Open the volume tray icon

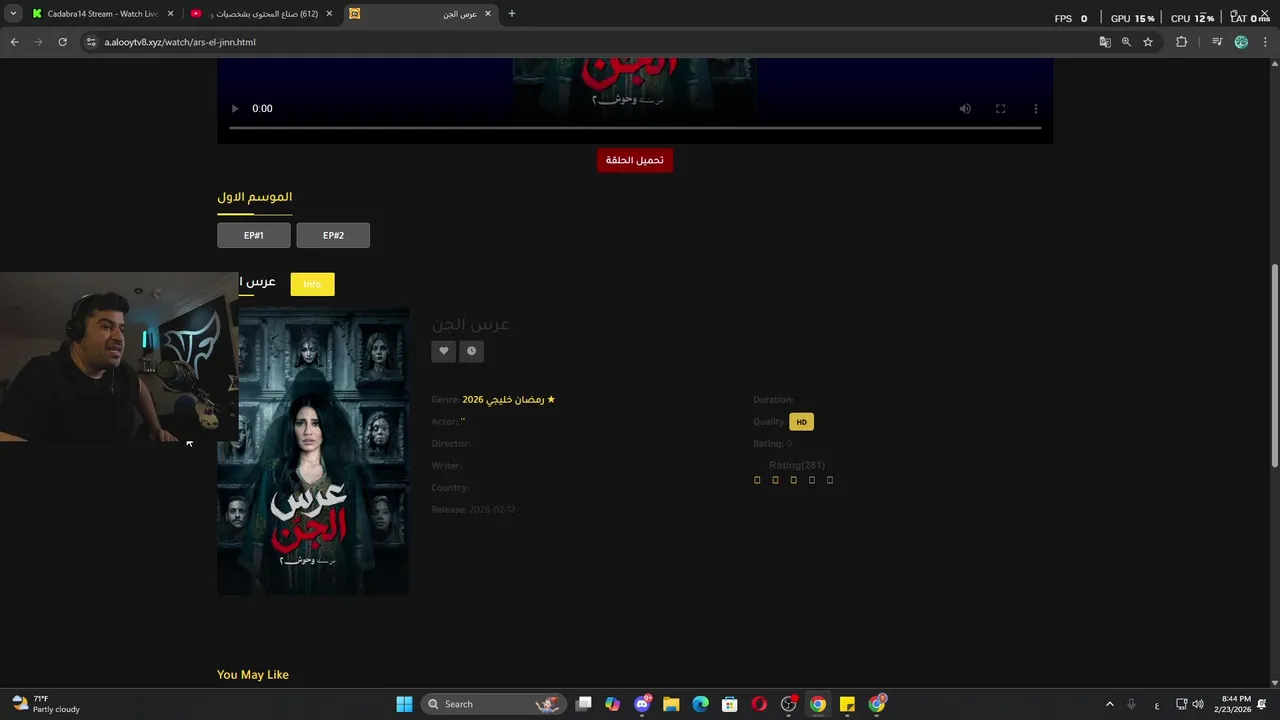point(1198,704)
